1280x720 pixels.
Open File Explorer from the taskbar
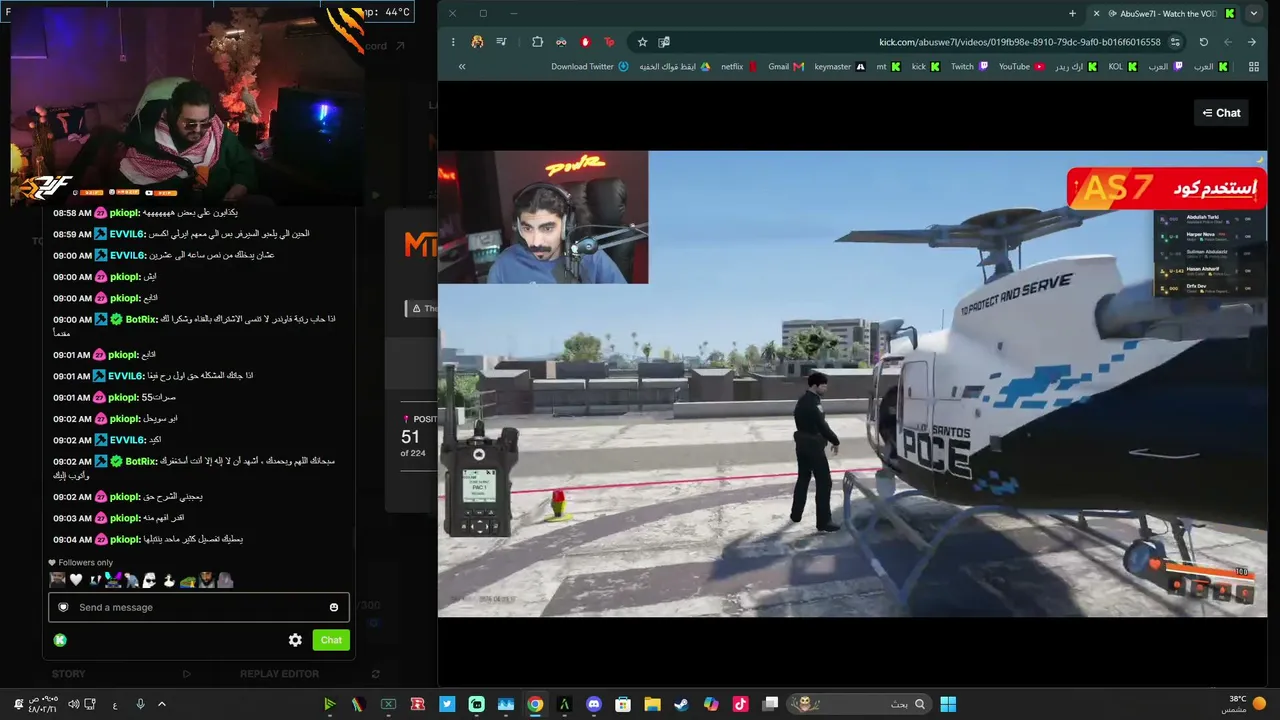click(652, 704)
